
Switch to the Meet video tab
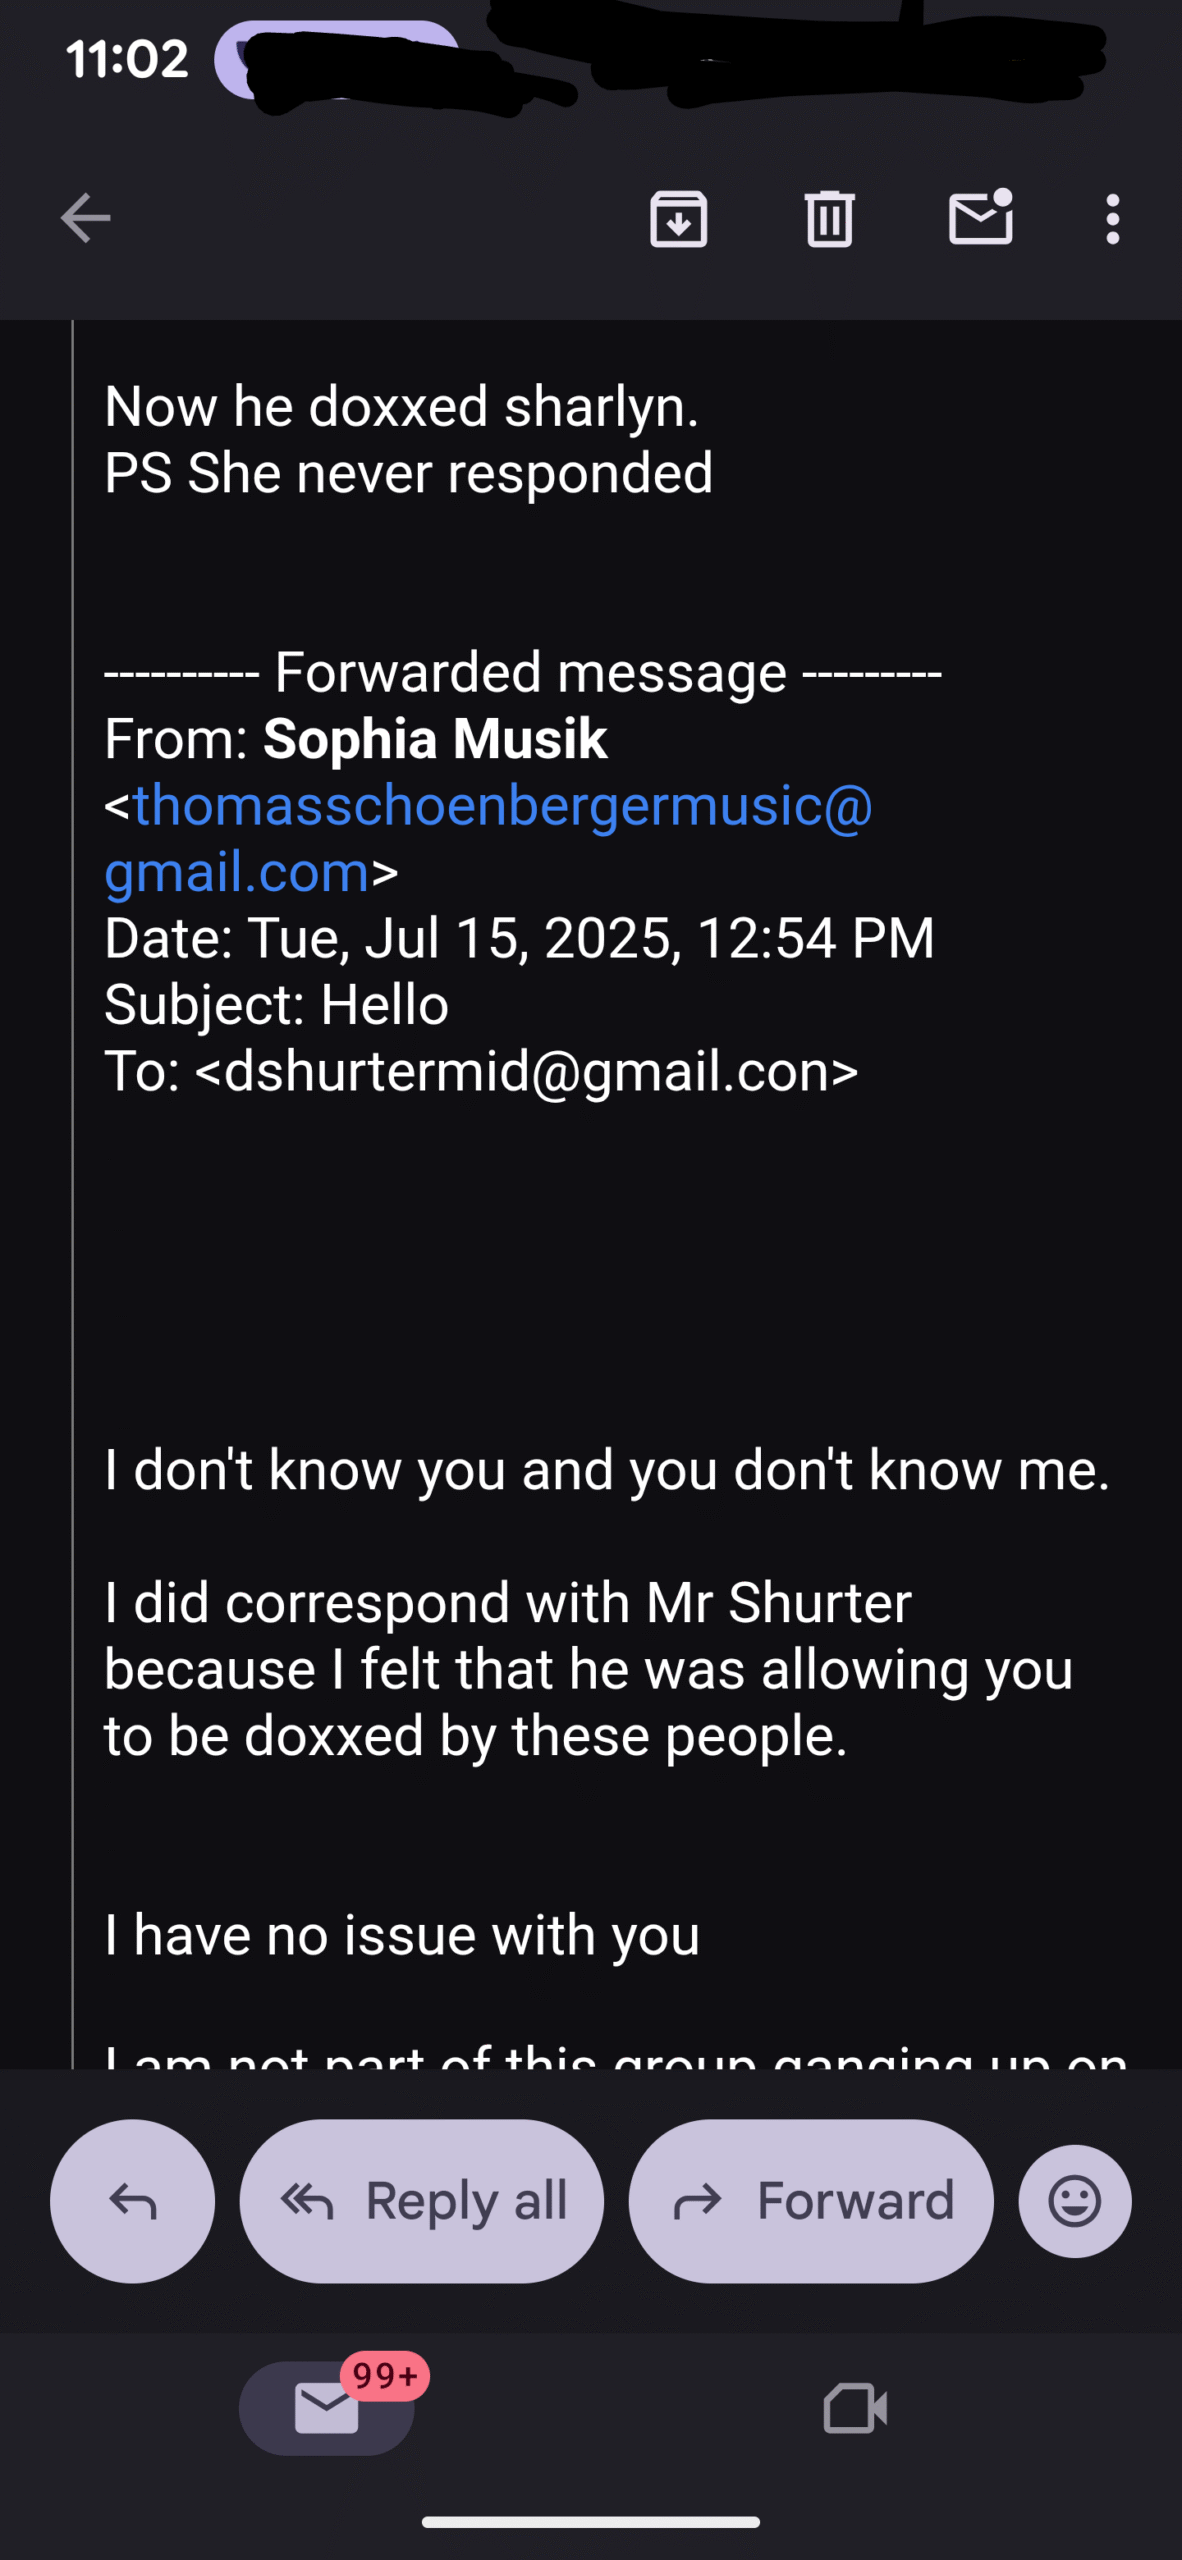tap(855, 2408)
